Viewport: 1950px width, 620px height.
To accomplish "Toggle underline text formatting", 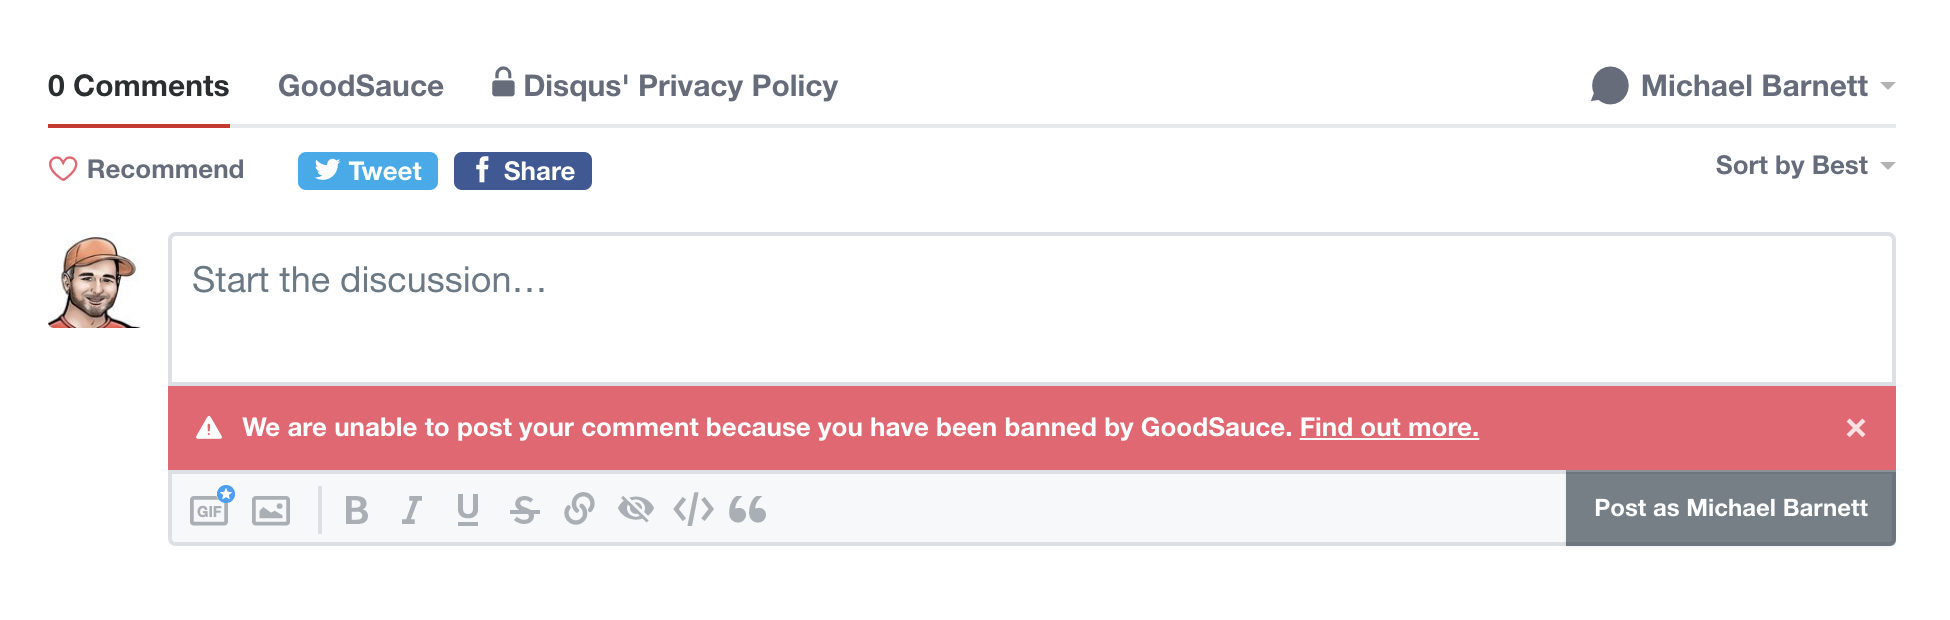I will coord(467,510).
